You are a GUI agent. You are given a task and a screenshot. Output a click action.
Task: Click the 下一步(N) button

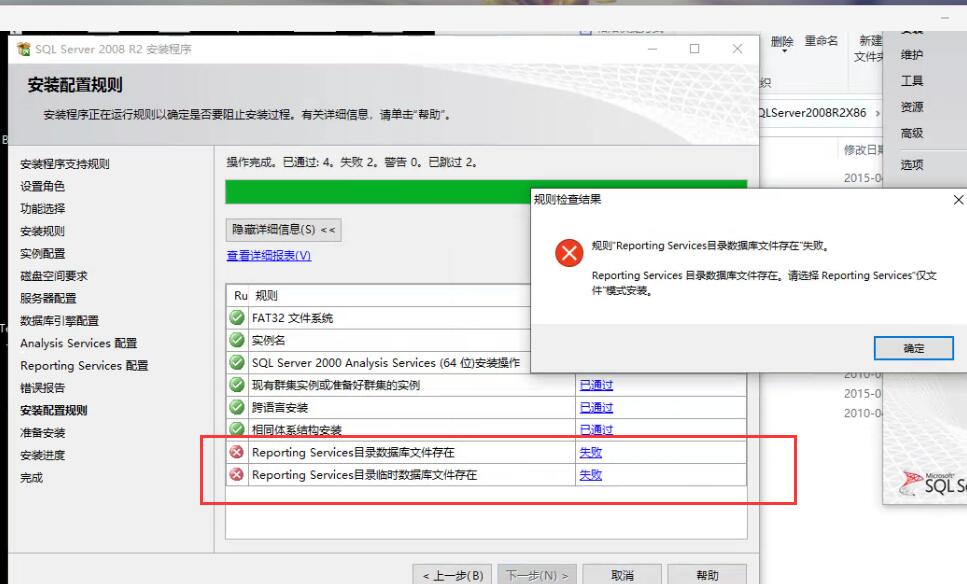[537, 575]
